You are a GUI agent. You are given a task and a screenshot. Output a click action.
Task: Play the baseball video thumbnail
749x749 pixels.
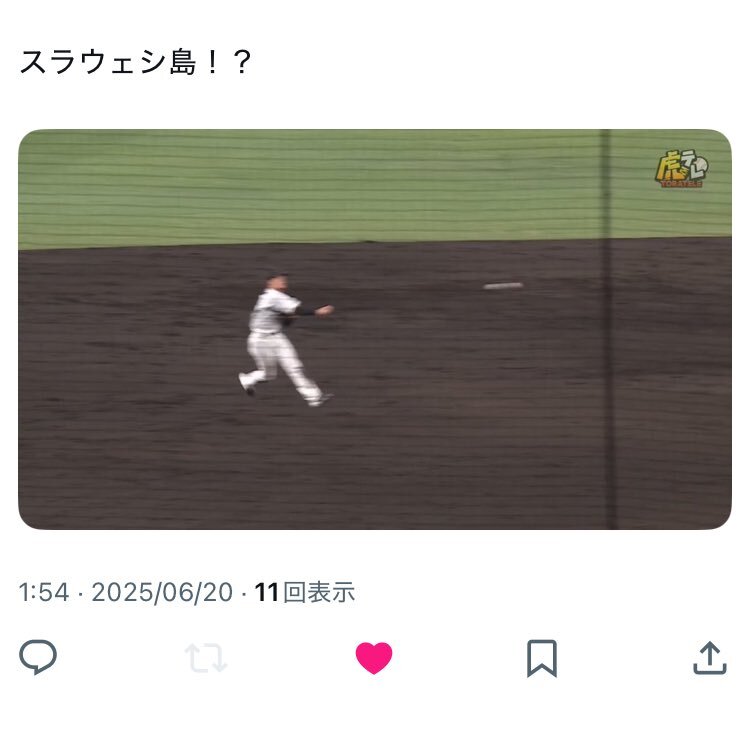tap(374, 329)
